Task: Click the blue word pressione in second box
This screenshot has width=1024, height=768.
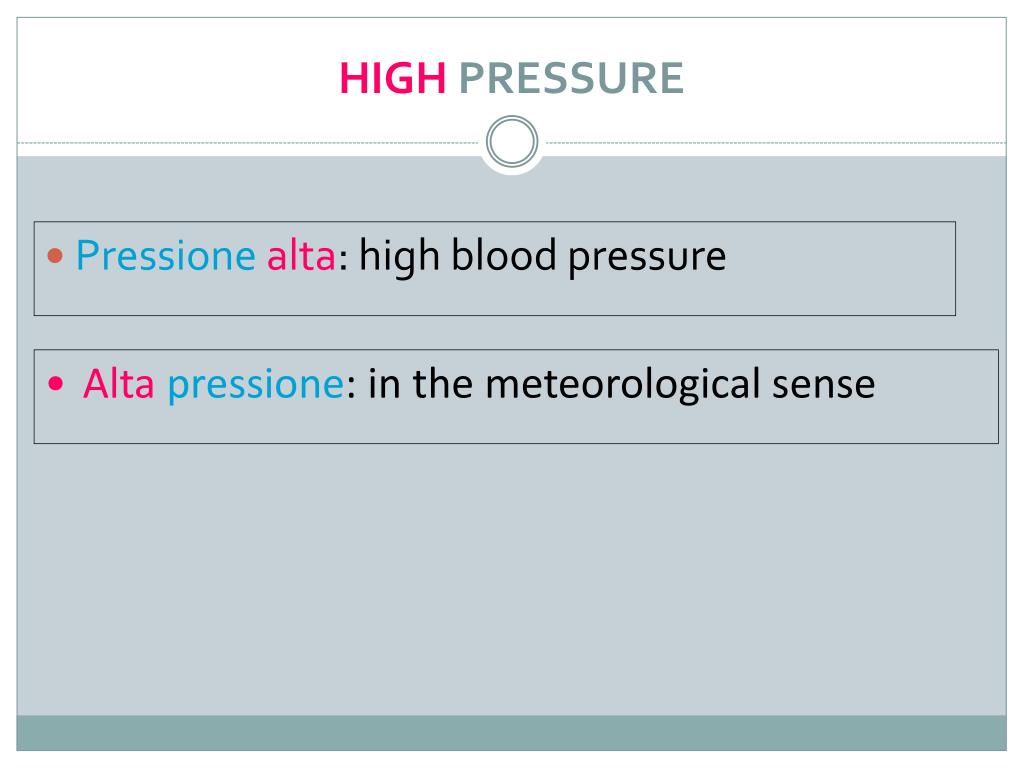Action: pos(256,385)
